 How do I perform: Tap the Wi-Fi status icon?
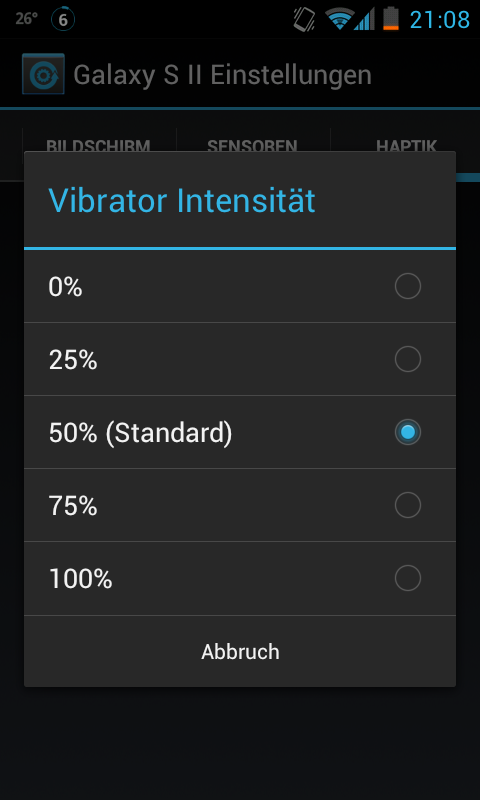click(x=340, y=19)
